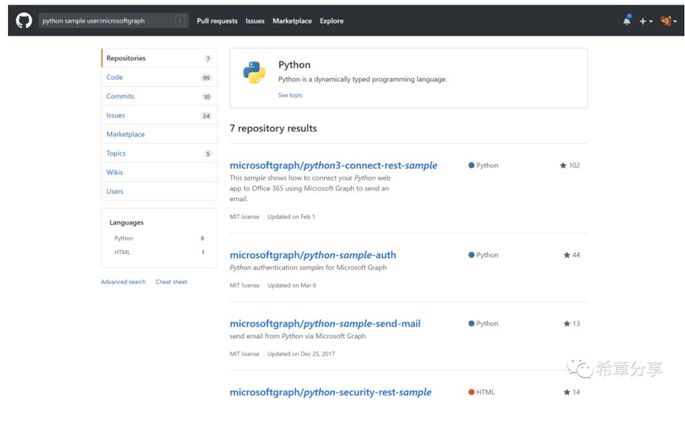Focus the search box with python sample
Viewport: 685px width, 431px height.
114,21
